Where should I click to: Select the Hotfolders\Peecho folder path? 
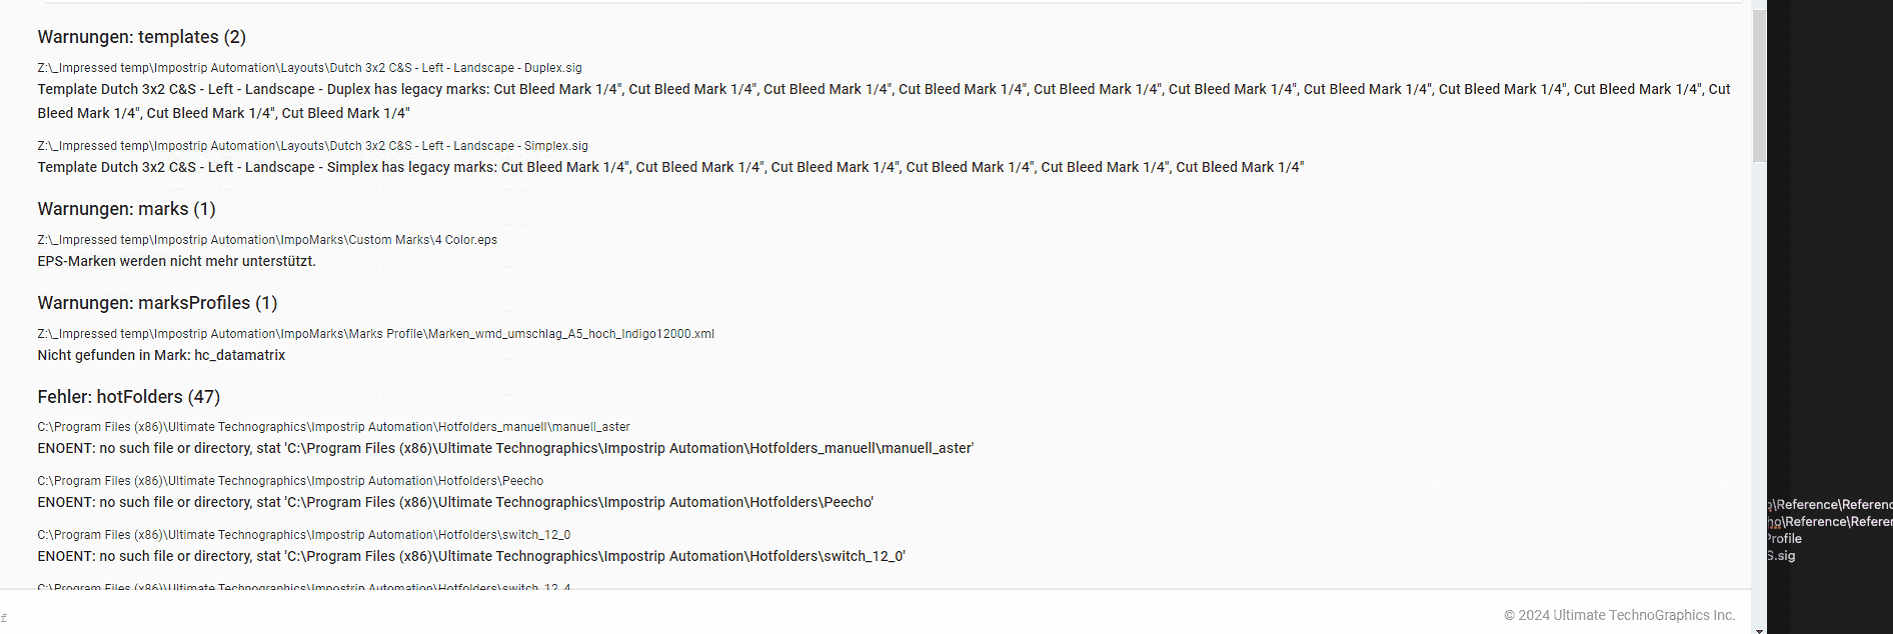(x=290, y=481)
